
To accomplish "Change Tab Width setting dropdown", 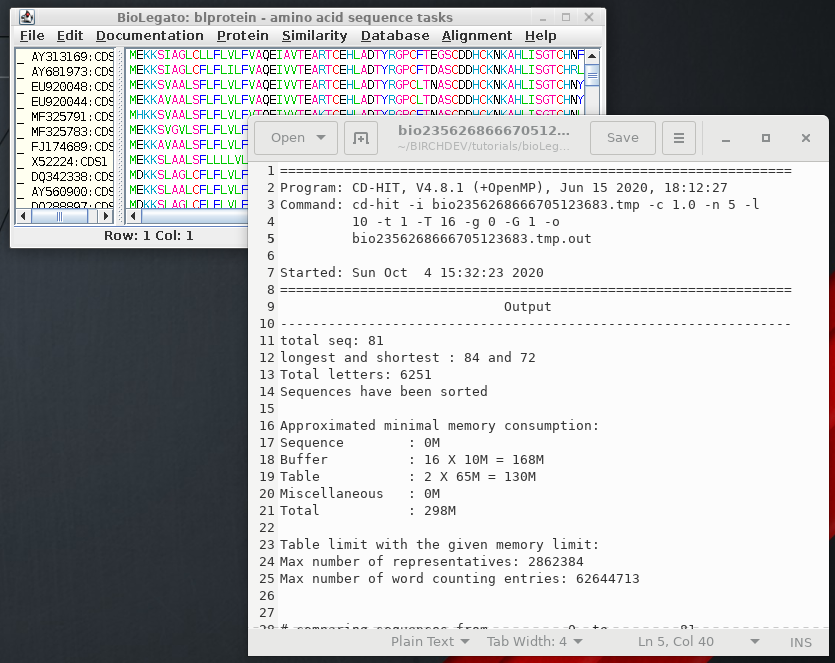I will point(534,642).
